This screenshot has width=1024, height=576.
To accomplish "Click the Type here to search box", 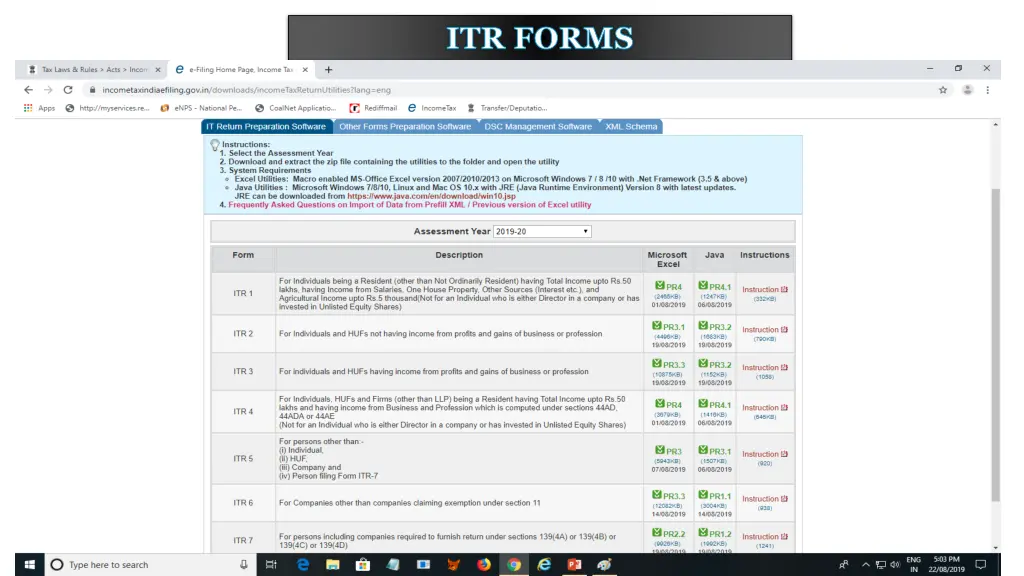I will coord(150,564).
